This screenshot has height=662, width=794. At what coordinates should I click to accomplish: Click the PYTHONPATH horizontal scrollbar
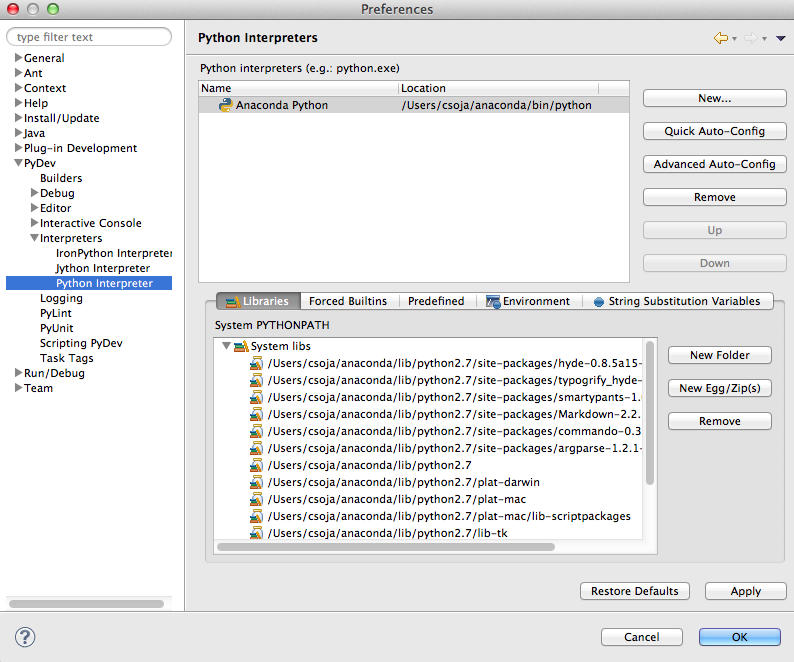click(x=386, y=547)
